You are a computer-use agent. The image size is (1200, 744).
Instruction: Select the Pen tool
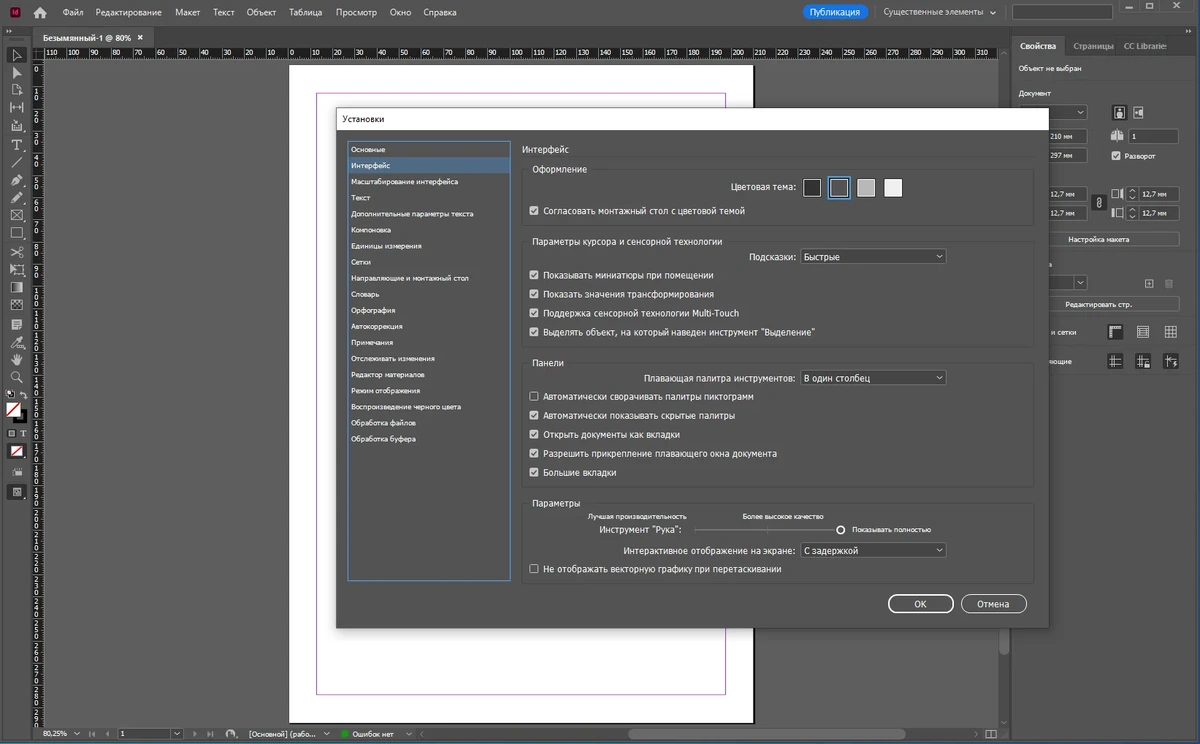click(17, 181)
